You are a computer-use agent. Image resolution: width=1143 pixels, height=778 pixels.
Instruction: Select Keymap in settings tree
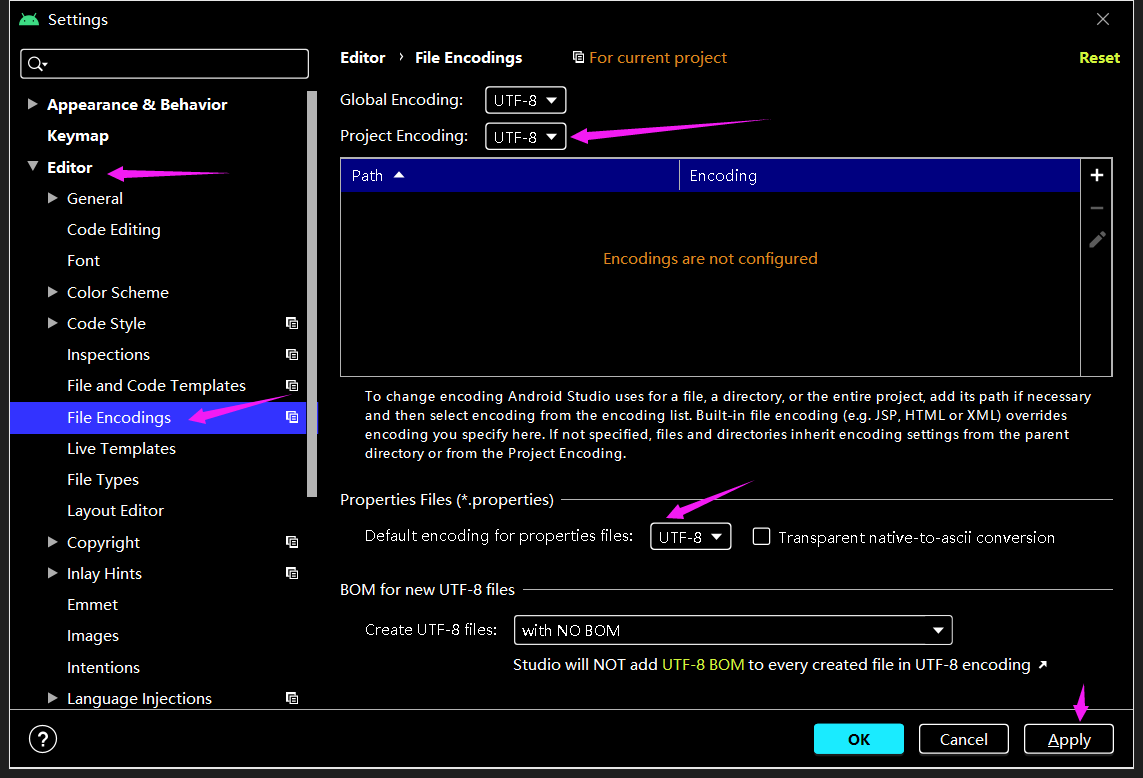78,136
